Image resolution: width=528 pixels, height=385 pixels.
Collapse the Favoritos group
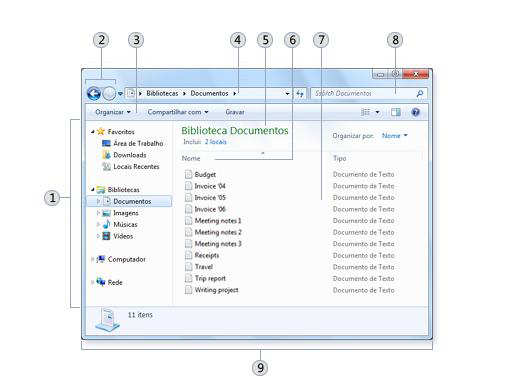(x=93, y=132)
